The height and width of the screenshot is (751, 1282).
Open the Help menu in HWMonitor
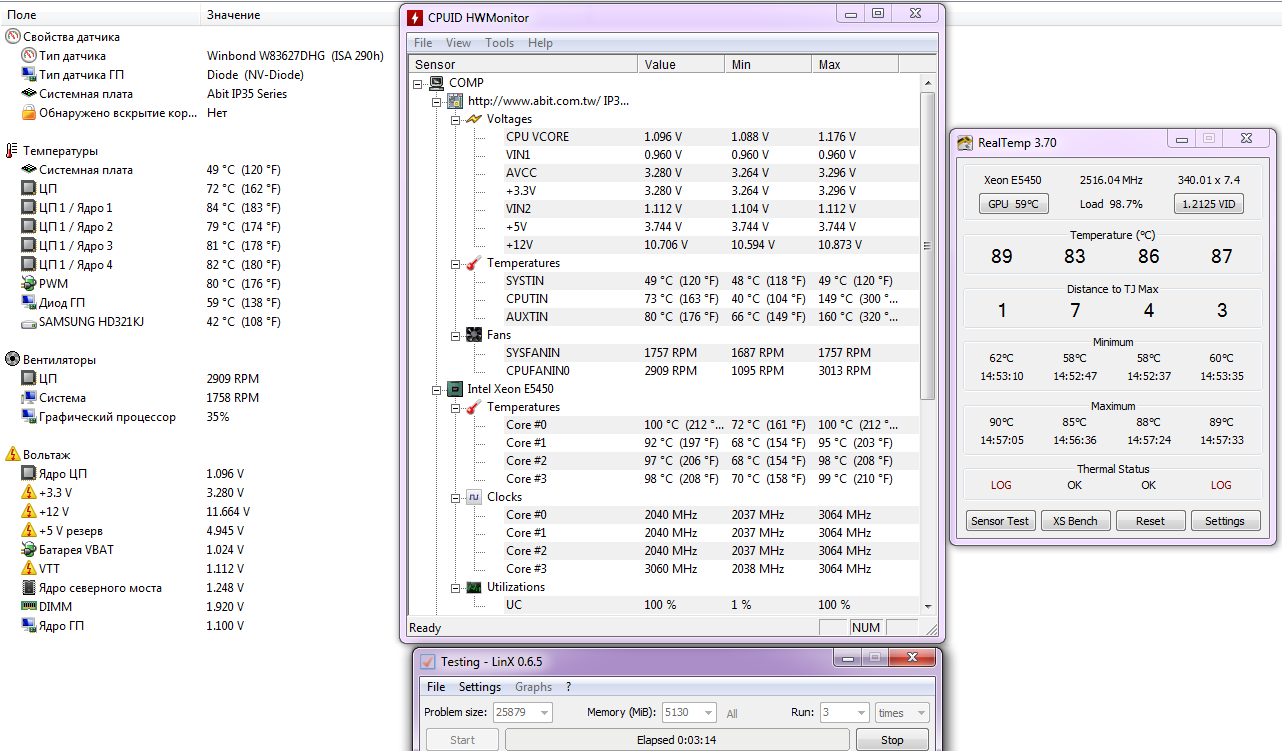pyautogui.click(x=540, y=43)
